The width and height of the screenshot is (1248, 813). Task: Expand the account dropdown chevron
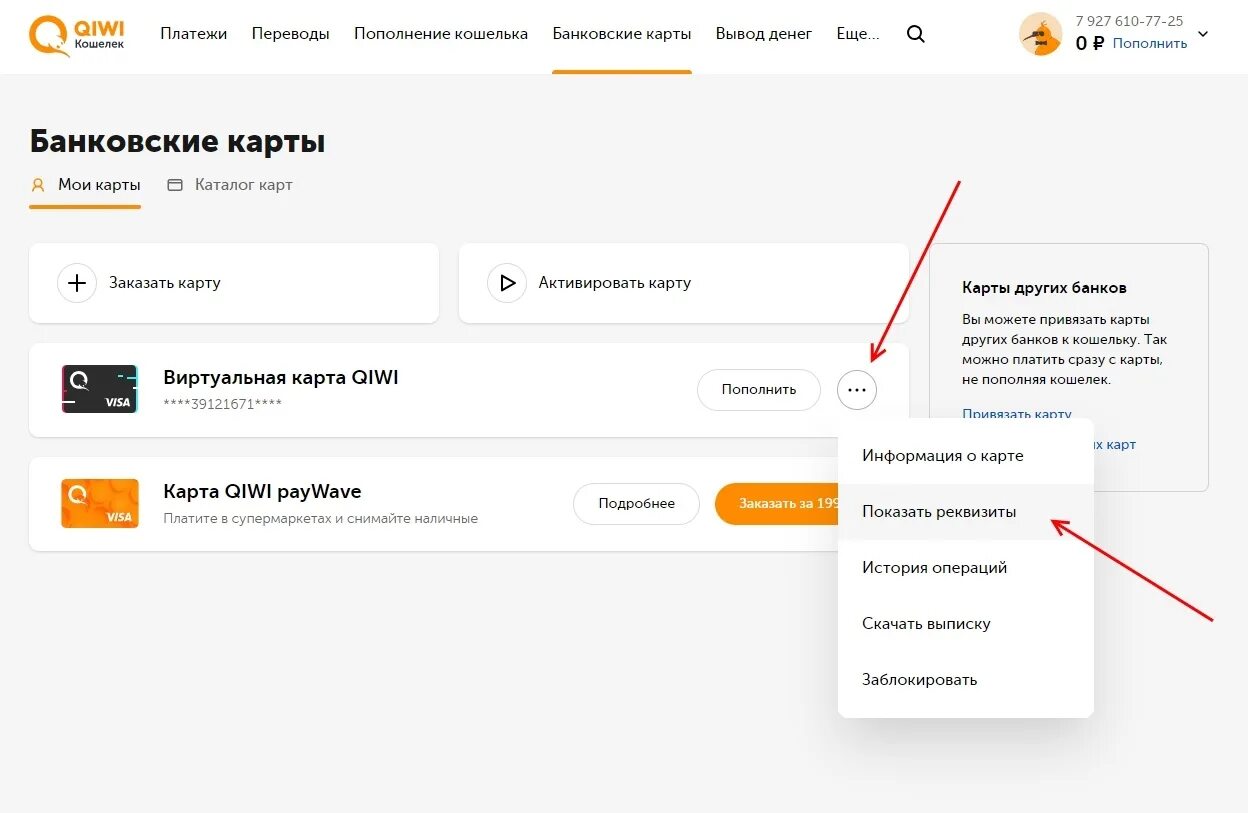point(1203,34)
